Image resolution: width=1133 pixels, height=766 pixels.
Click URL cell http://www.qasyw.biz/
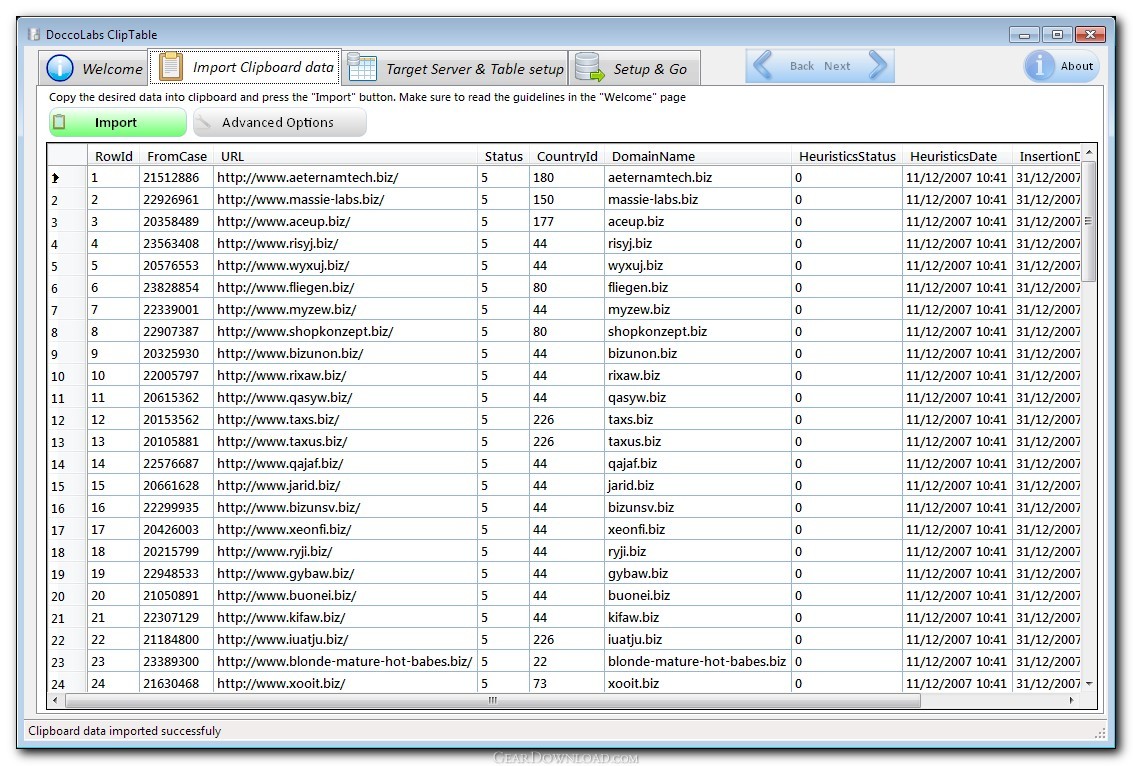(345, 397)
